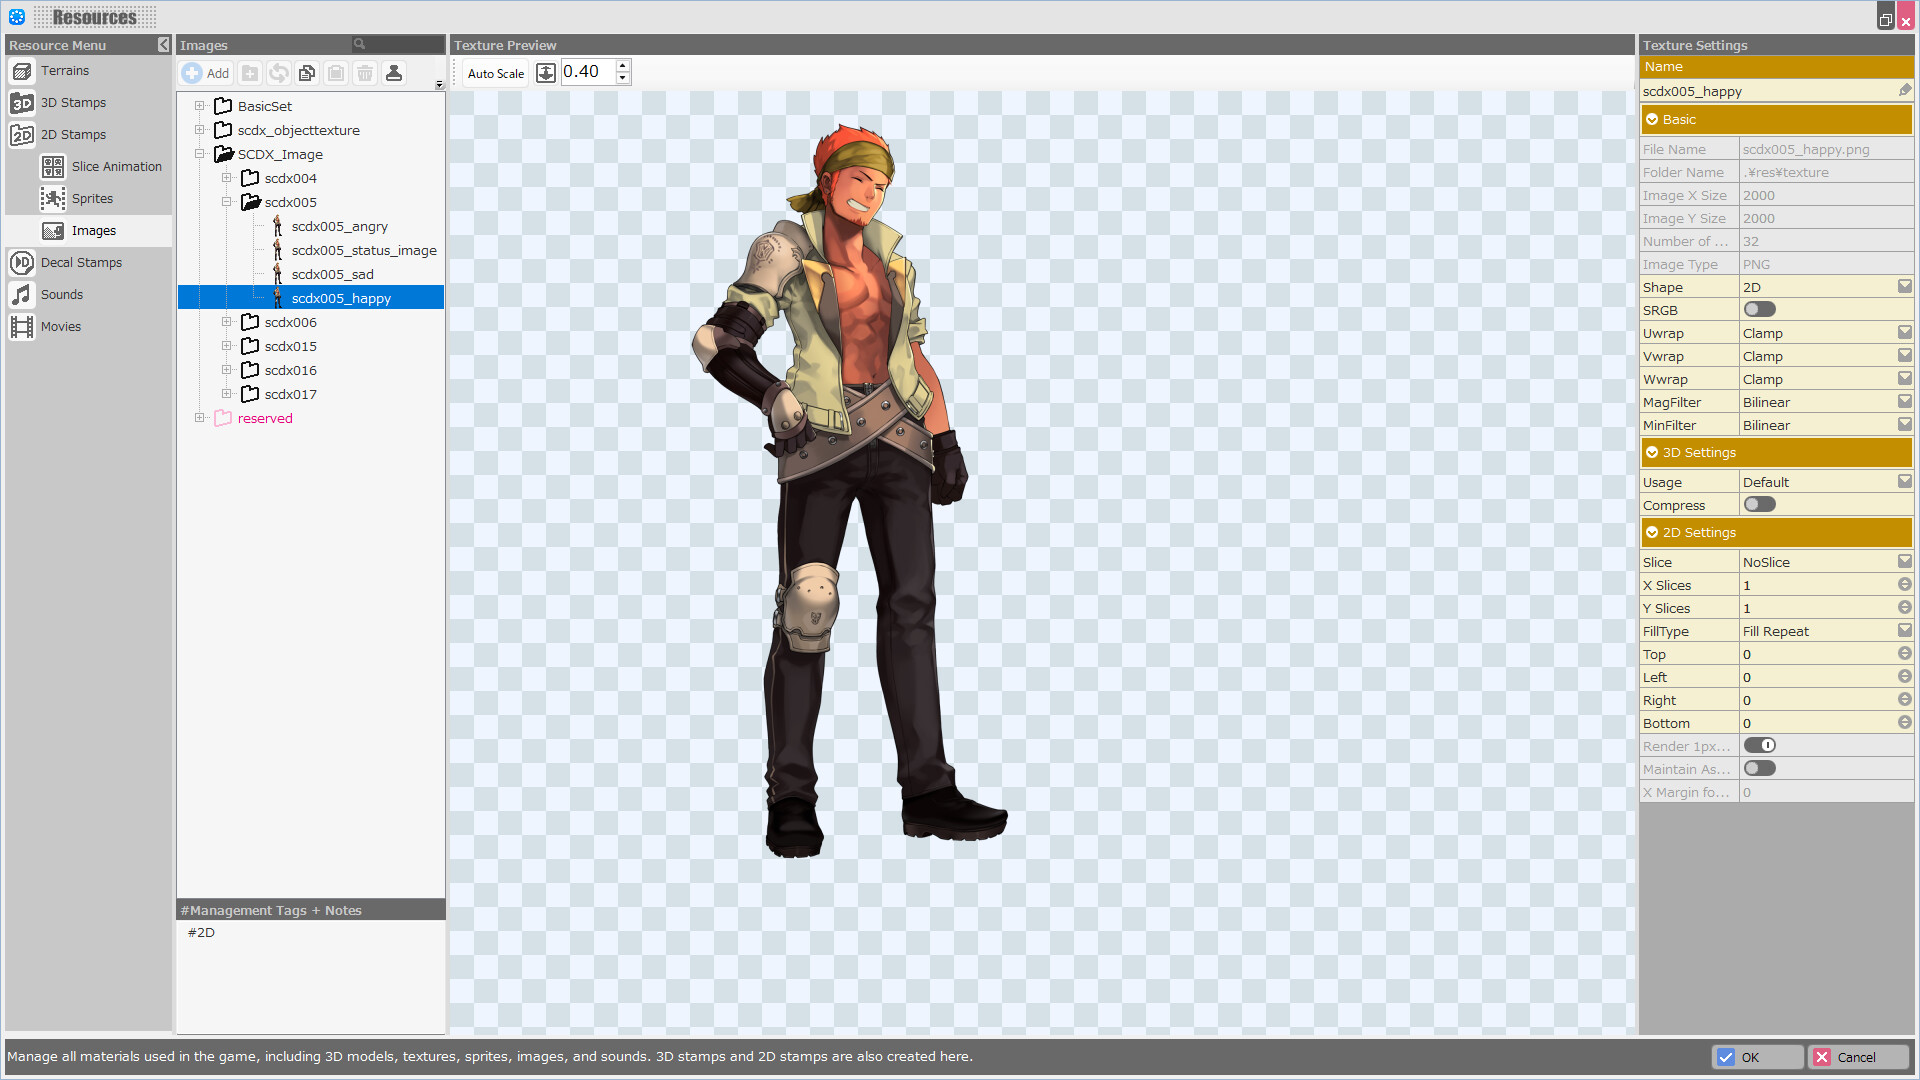Turn on the Compress toggle

point(1759,504)
